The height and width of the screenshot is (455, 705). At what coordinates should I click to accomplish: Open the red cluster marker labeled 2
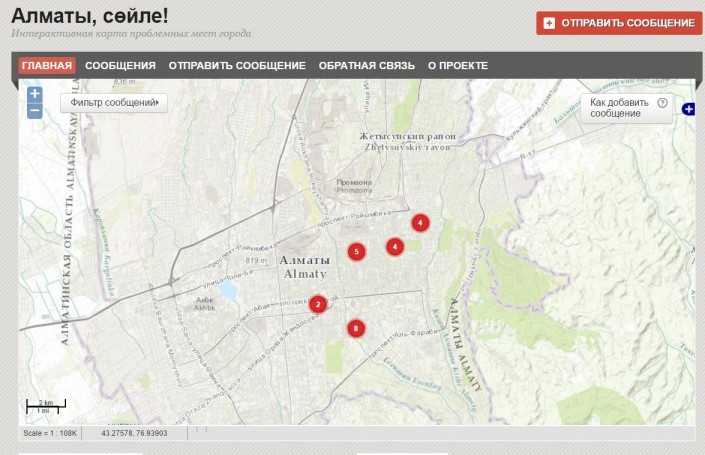point(318,304)
